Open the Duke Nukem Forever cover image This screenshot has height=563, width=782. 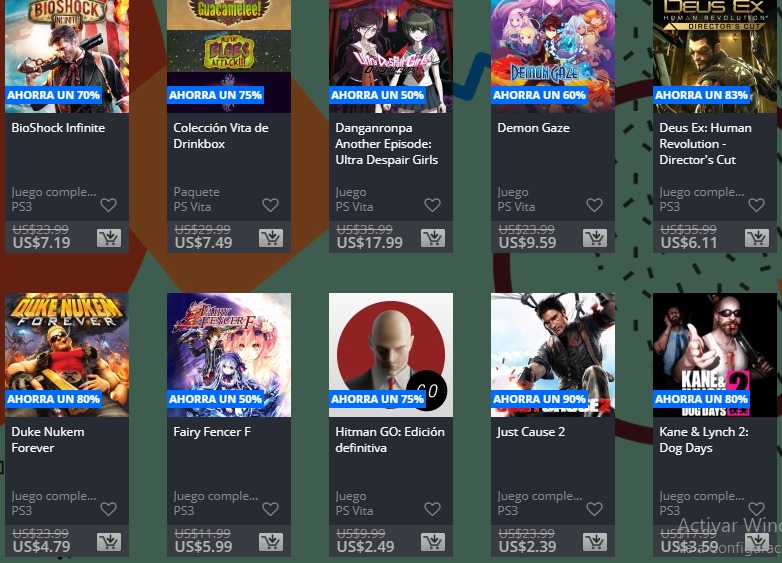coord(67,355)
